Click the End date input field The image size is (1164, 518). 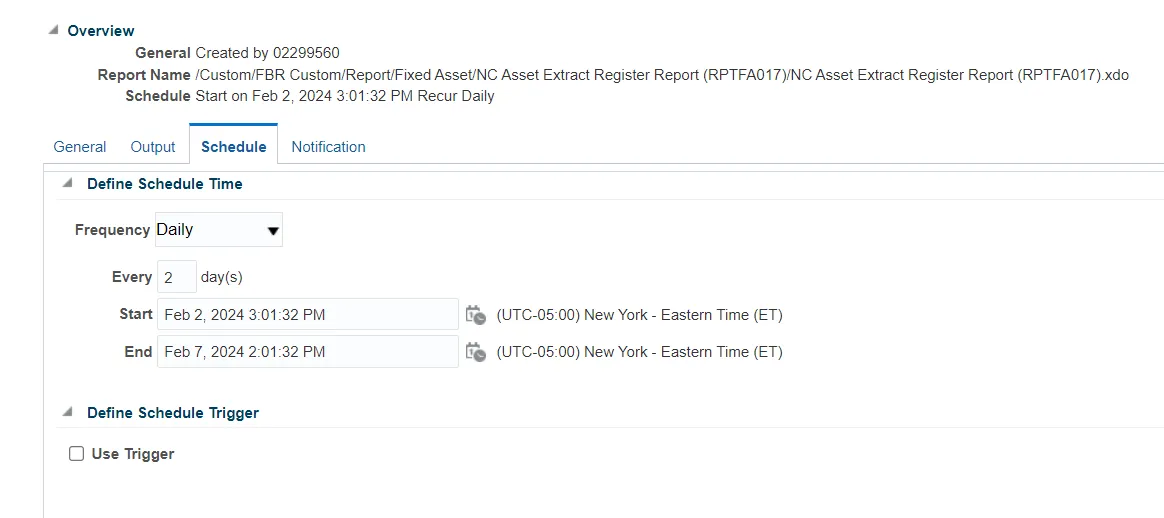[308, 352]
